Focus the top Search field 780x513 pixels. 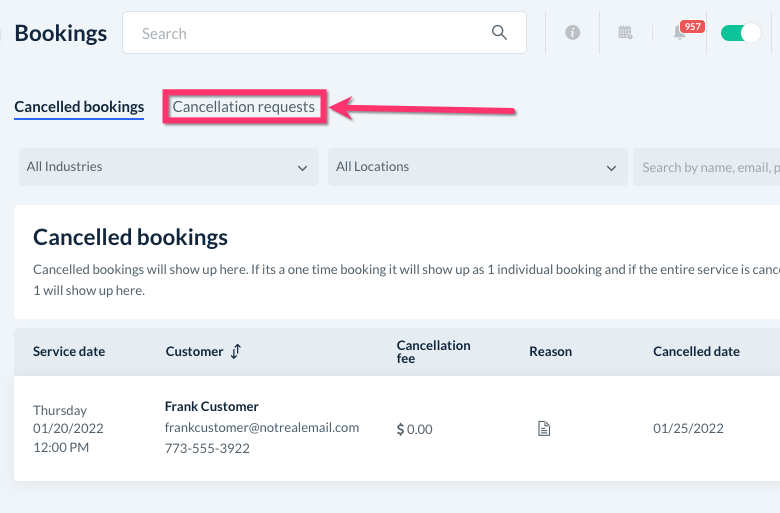click(310, 33)
